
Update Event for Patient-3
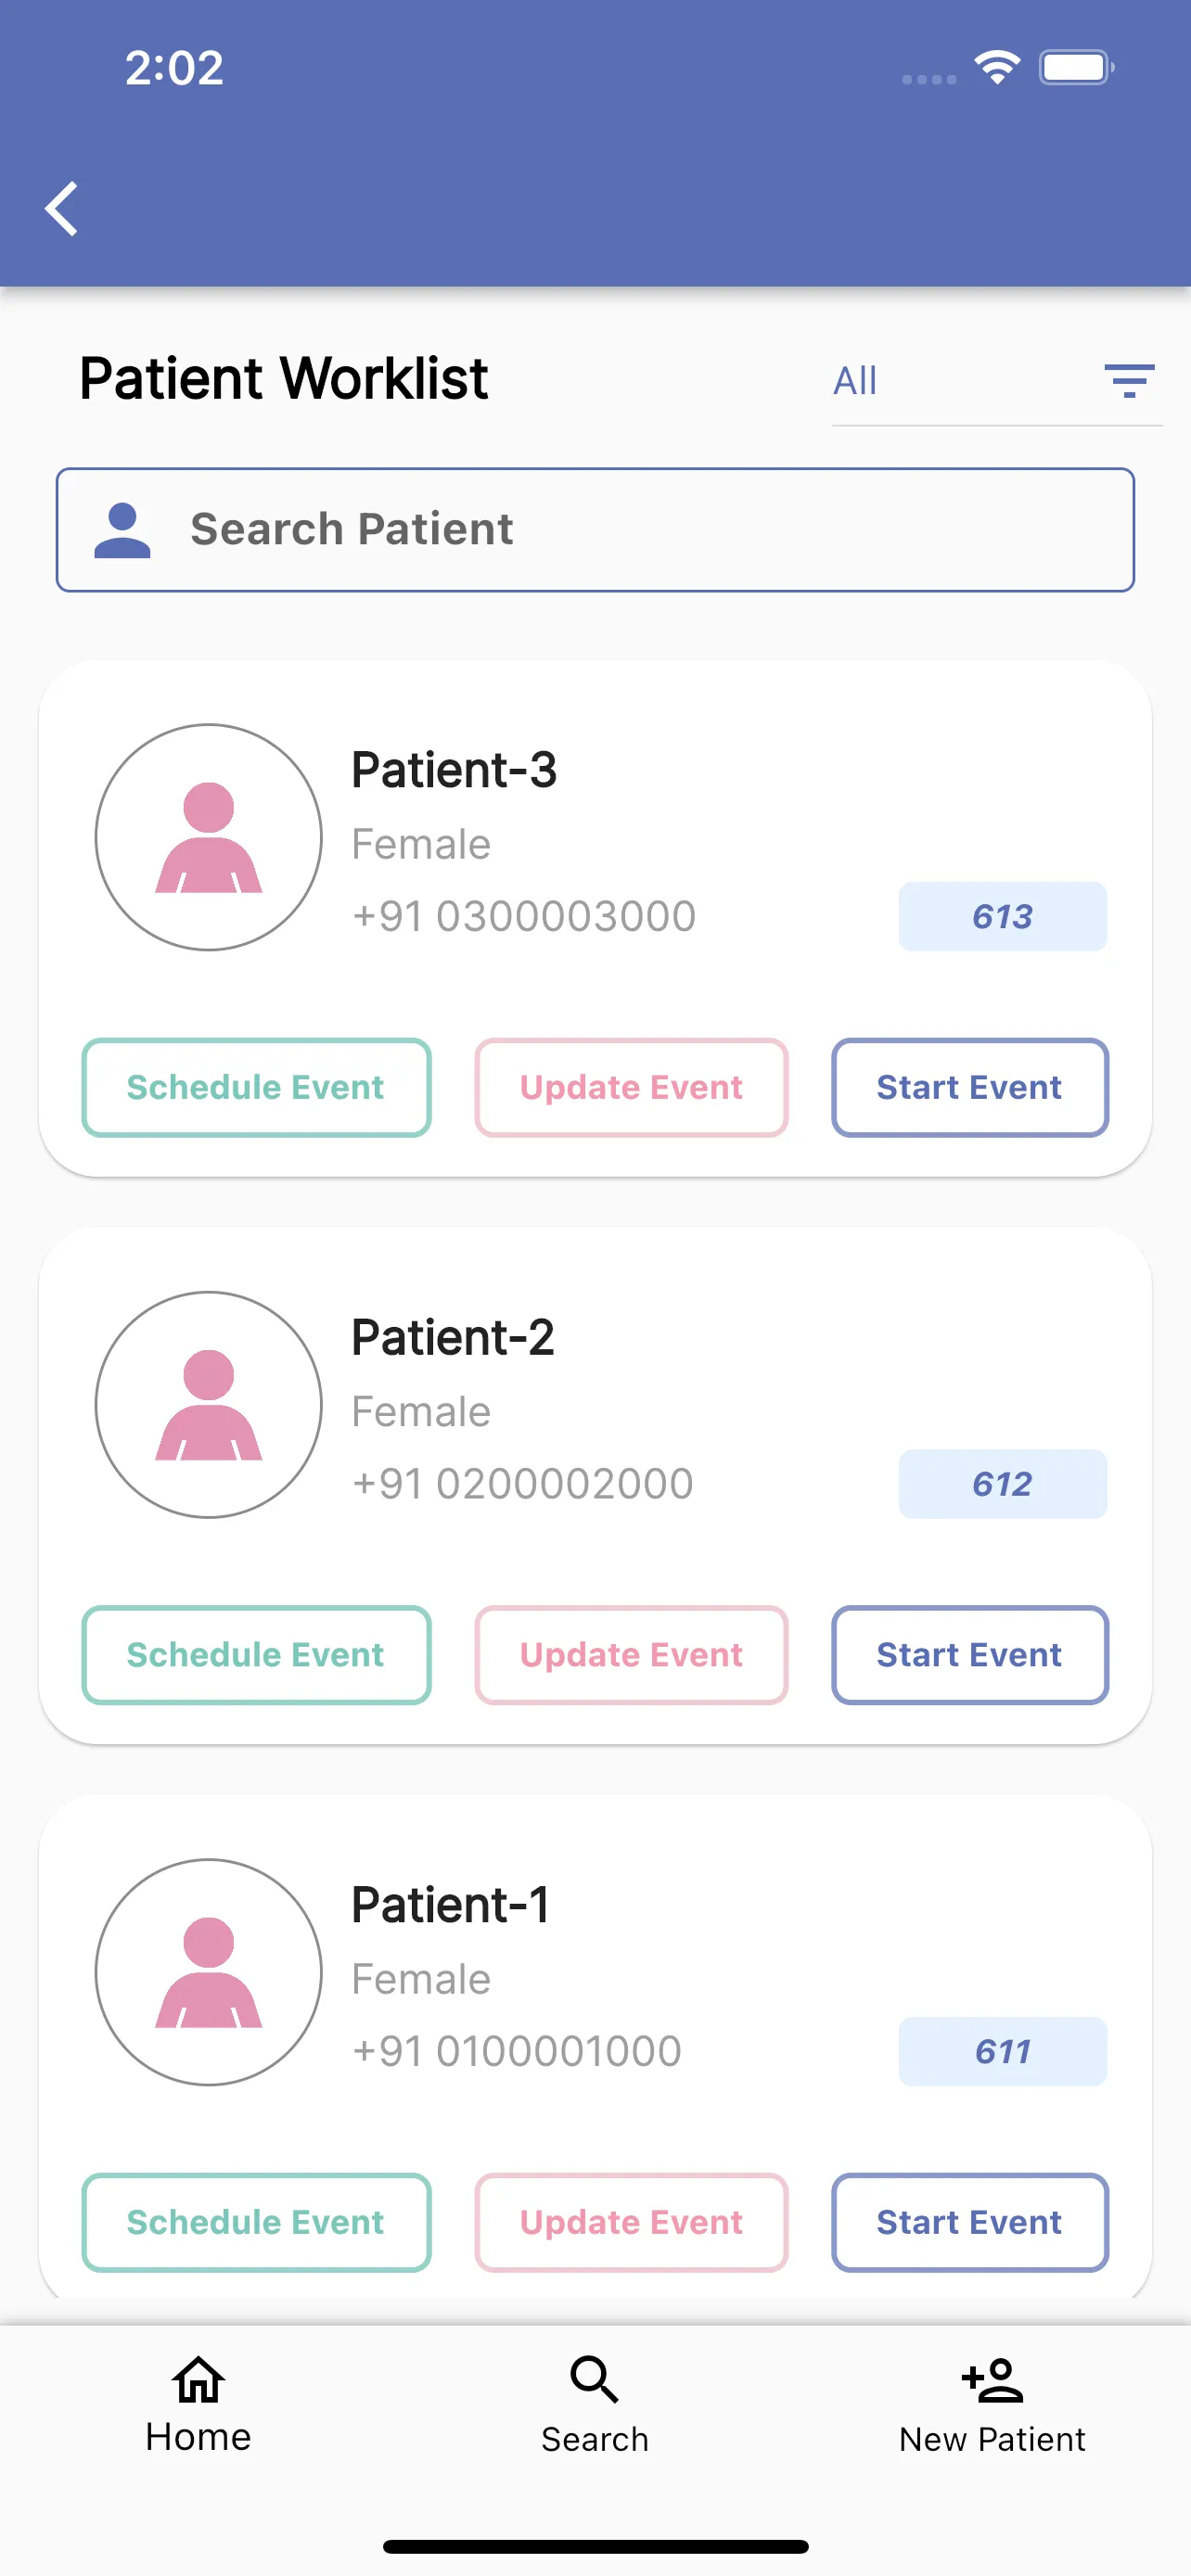[631, 1087]
